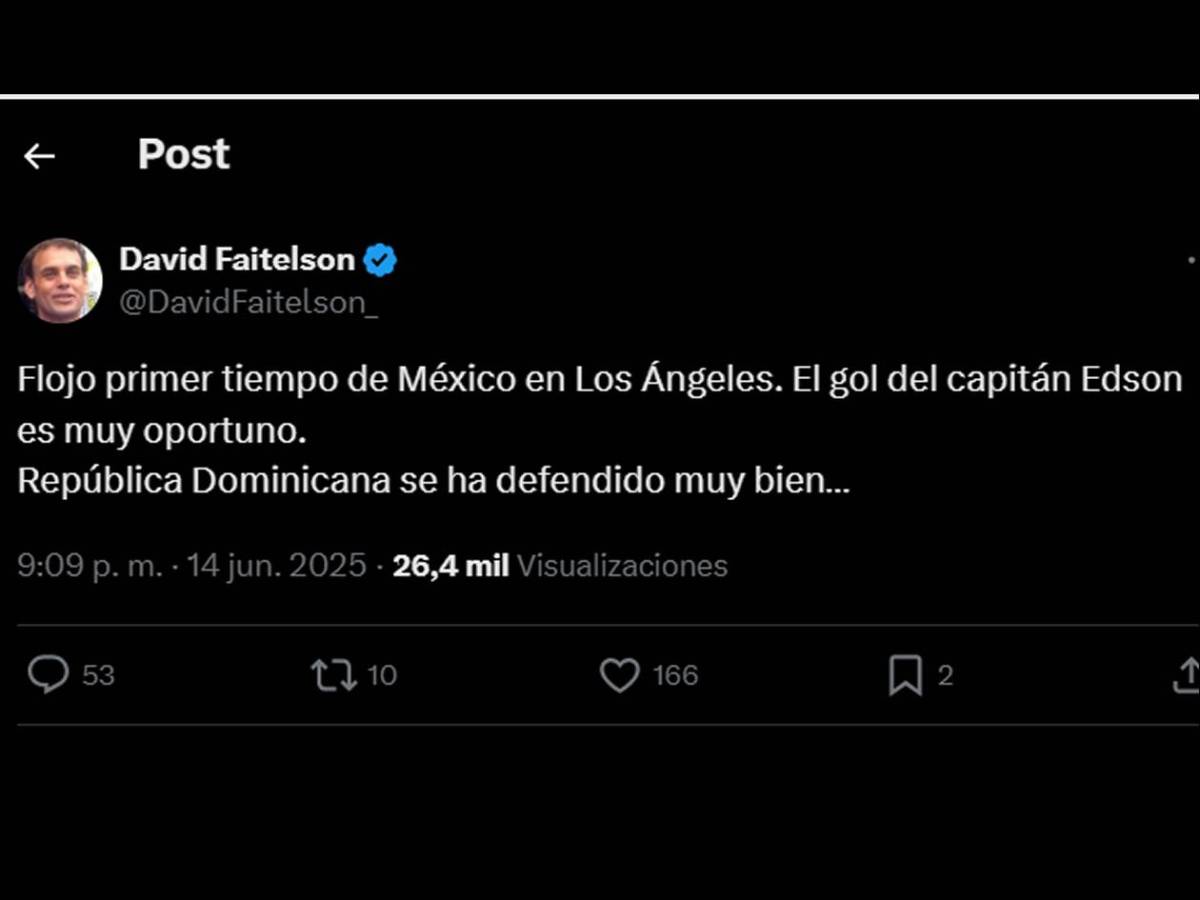Viewport: 1200px width, 900px height.
Task: Click the 14 jun. 2025 timestamp link
Action: pos(280,564)
